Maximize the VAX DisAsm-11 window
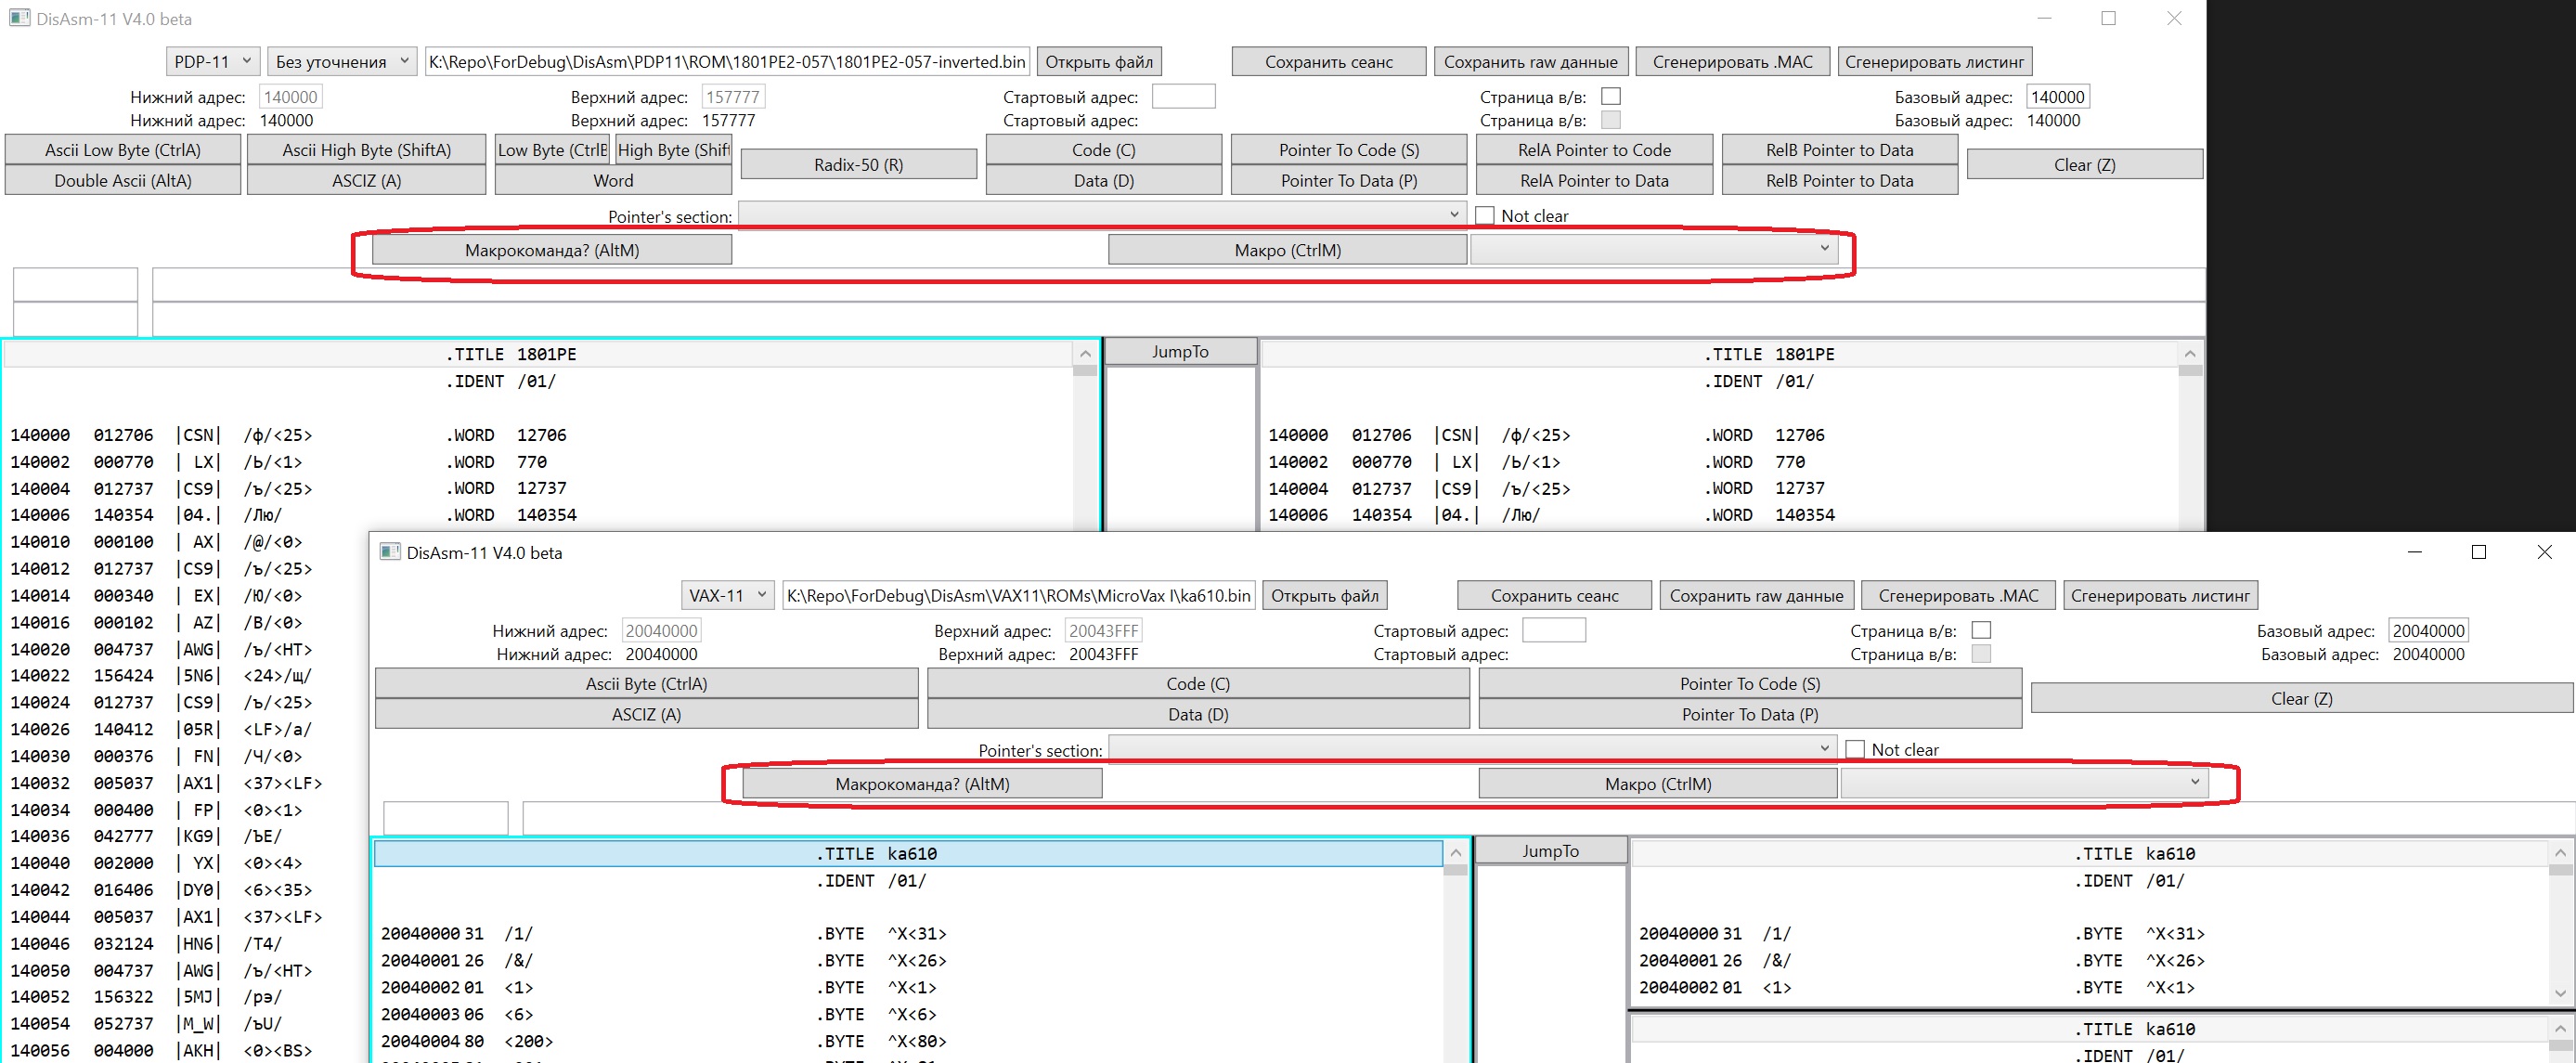2576x1063 pixels. point(2478,552)
